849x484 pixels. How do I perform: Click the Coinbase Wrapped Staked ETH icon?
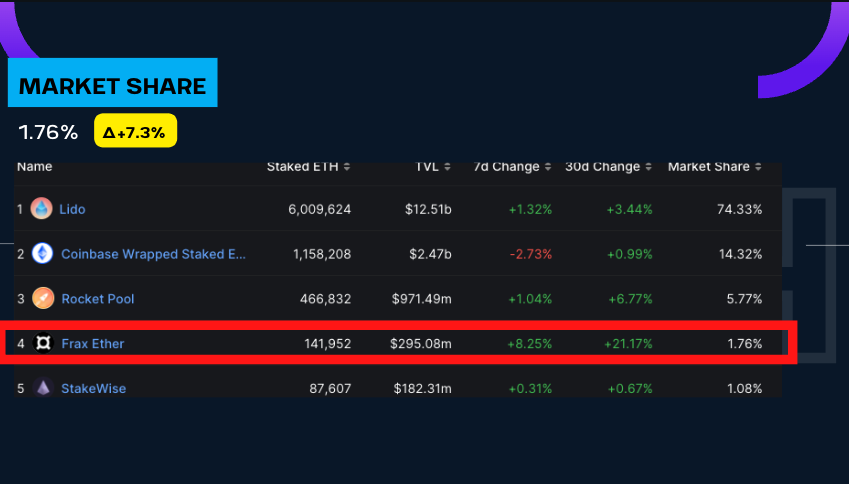pyautogui.click(x=42, y=254)
